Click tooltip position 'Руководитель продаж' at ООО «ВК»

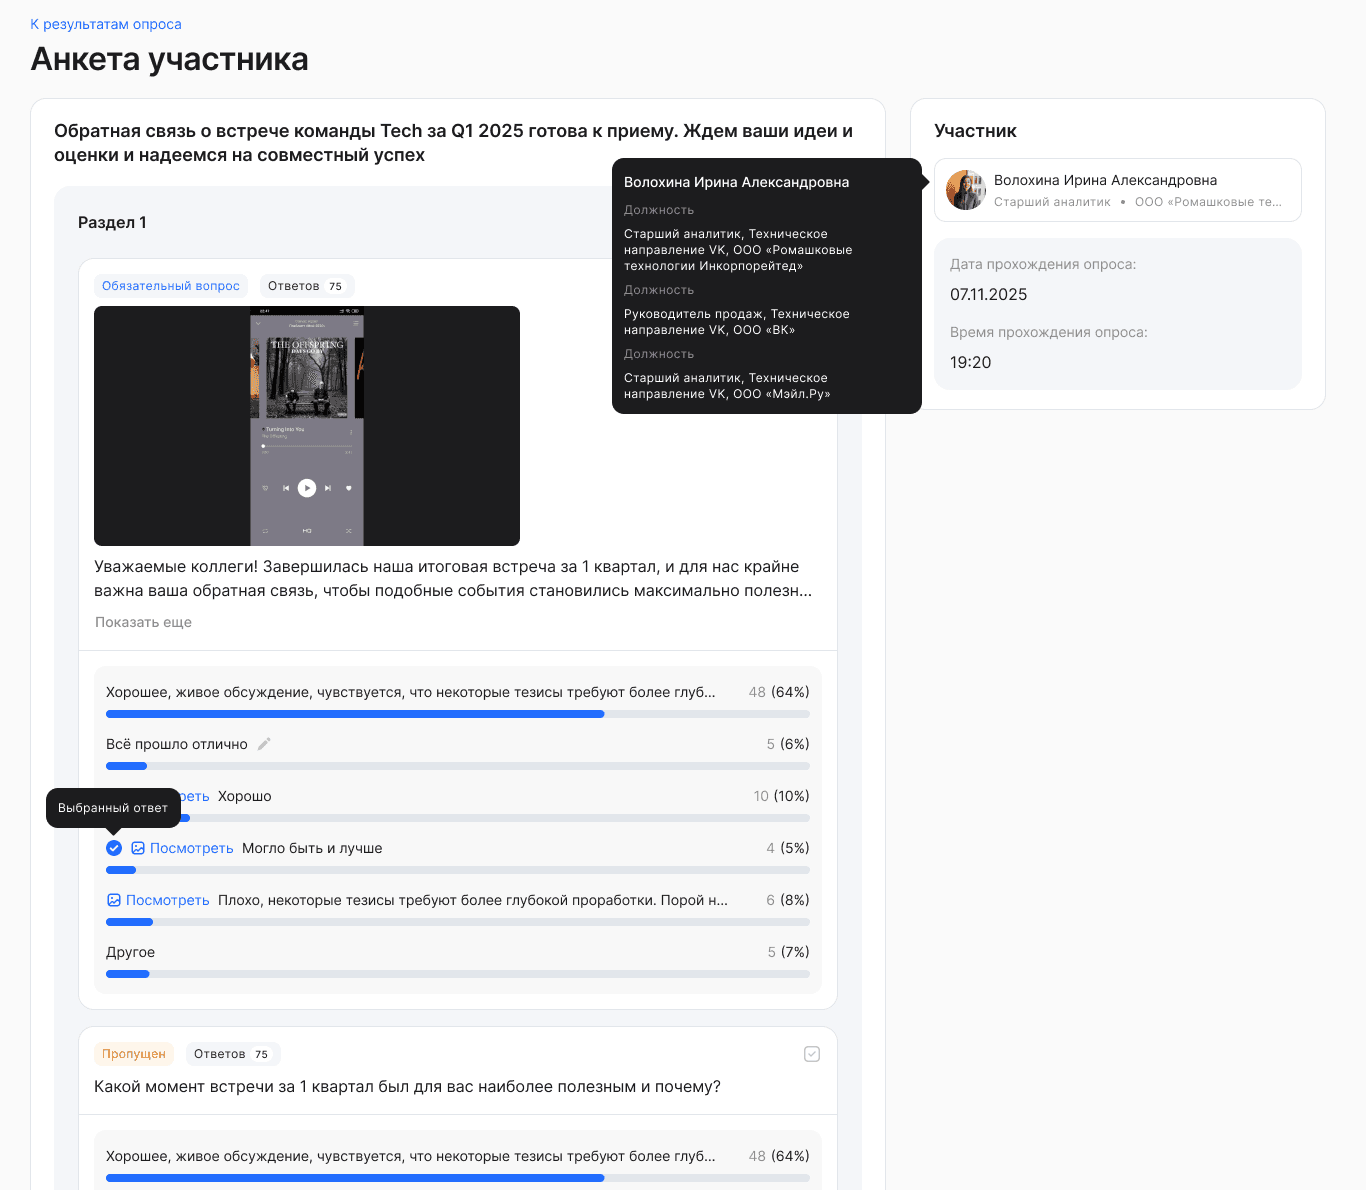[x=737, y=322]
